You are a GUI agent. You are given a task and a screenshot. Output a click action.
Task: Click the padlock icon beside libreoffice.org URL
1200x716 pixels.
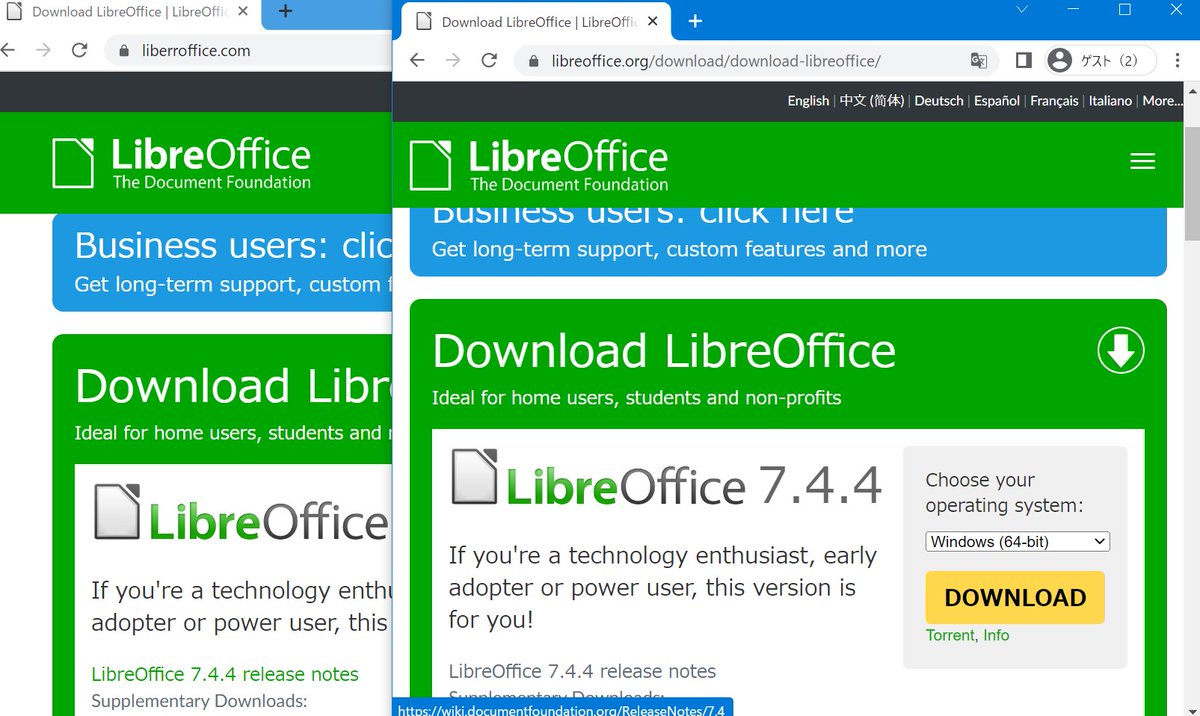pos(534,61)
